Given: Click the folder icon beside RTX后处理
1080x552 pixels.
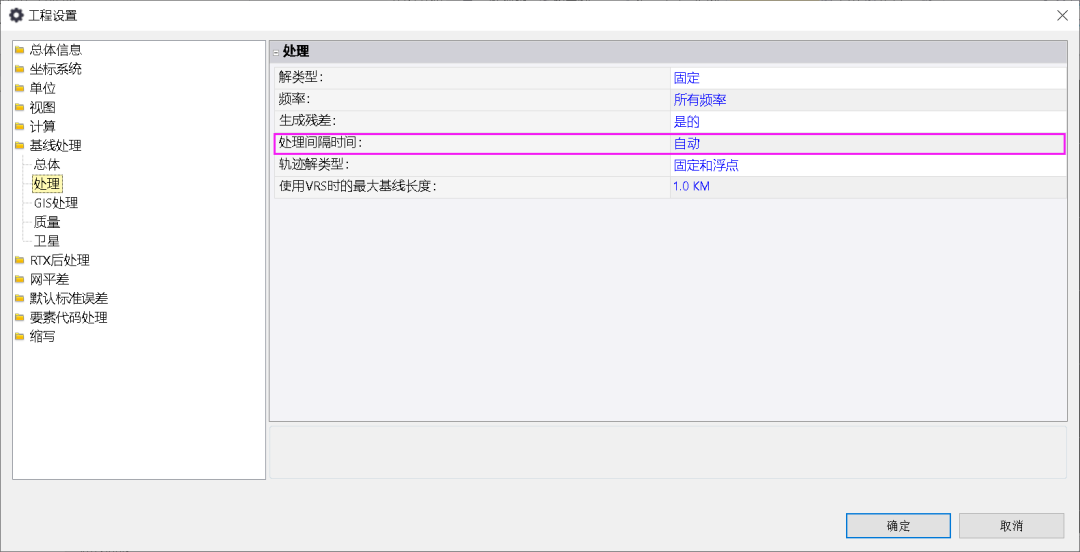Looking at the screenshot, I should (x=20, y=261).
